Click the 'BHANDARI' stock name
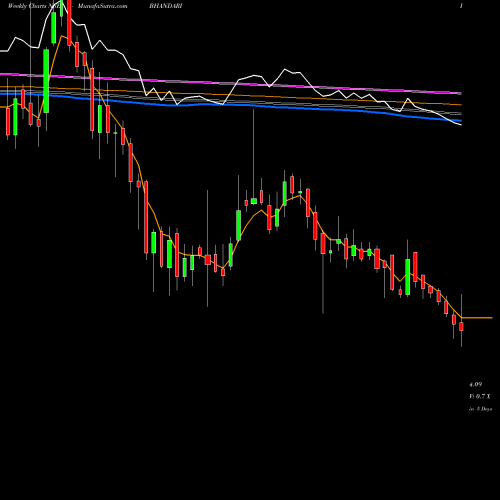 click(166, 6)
